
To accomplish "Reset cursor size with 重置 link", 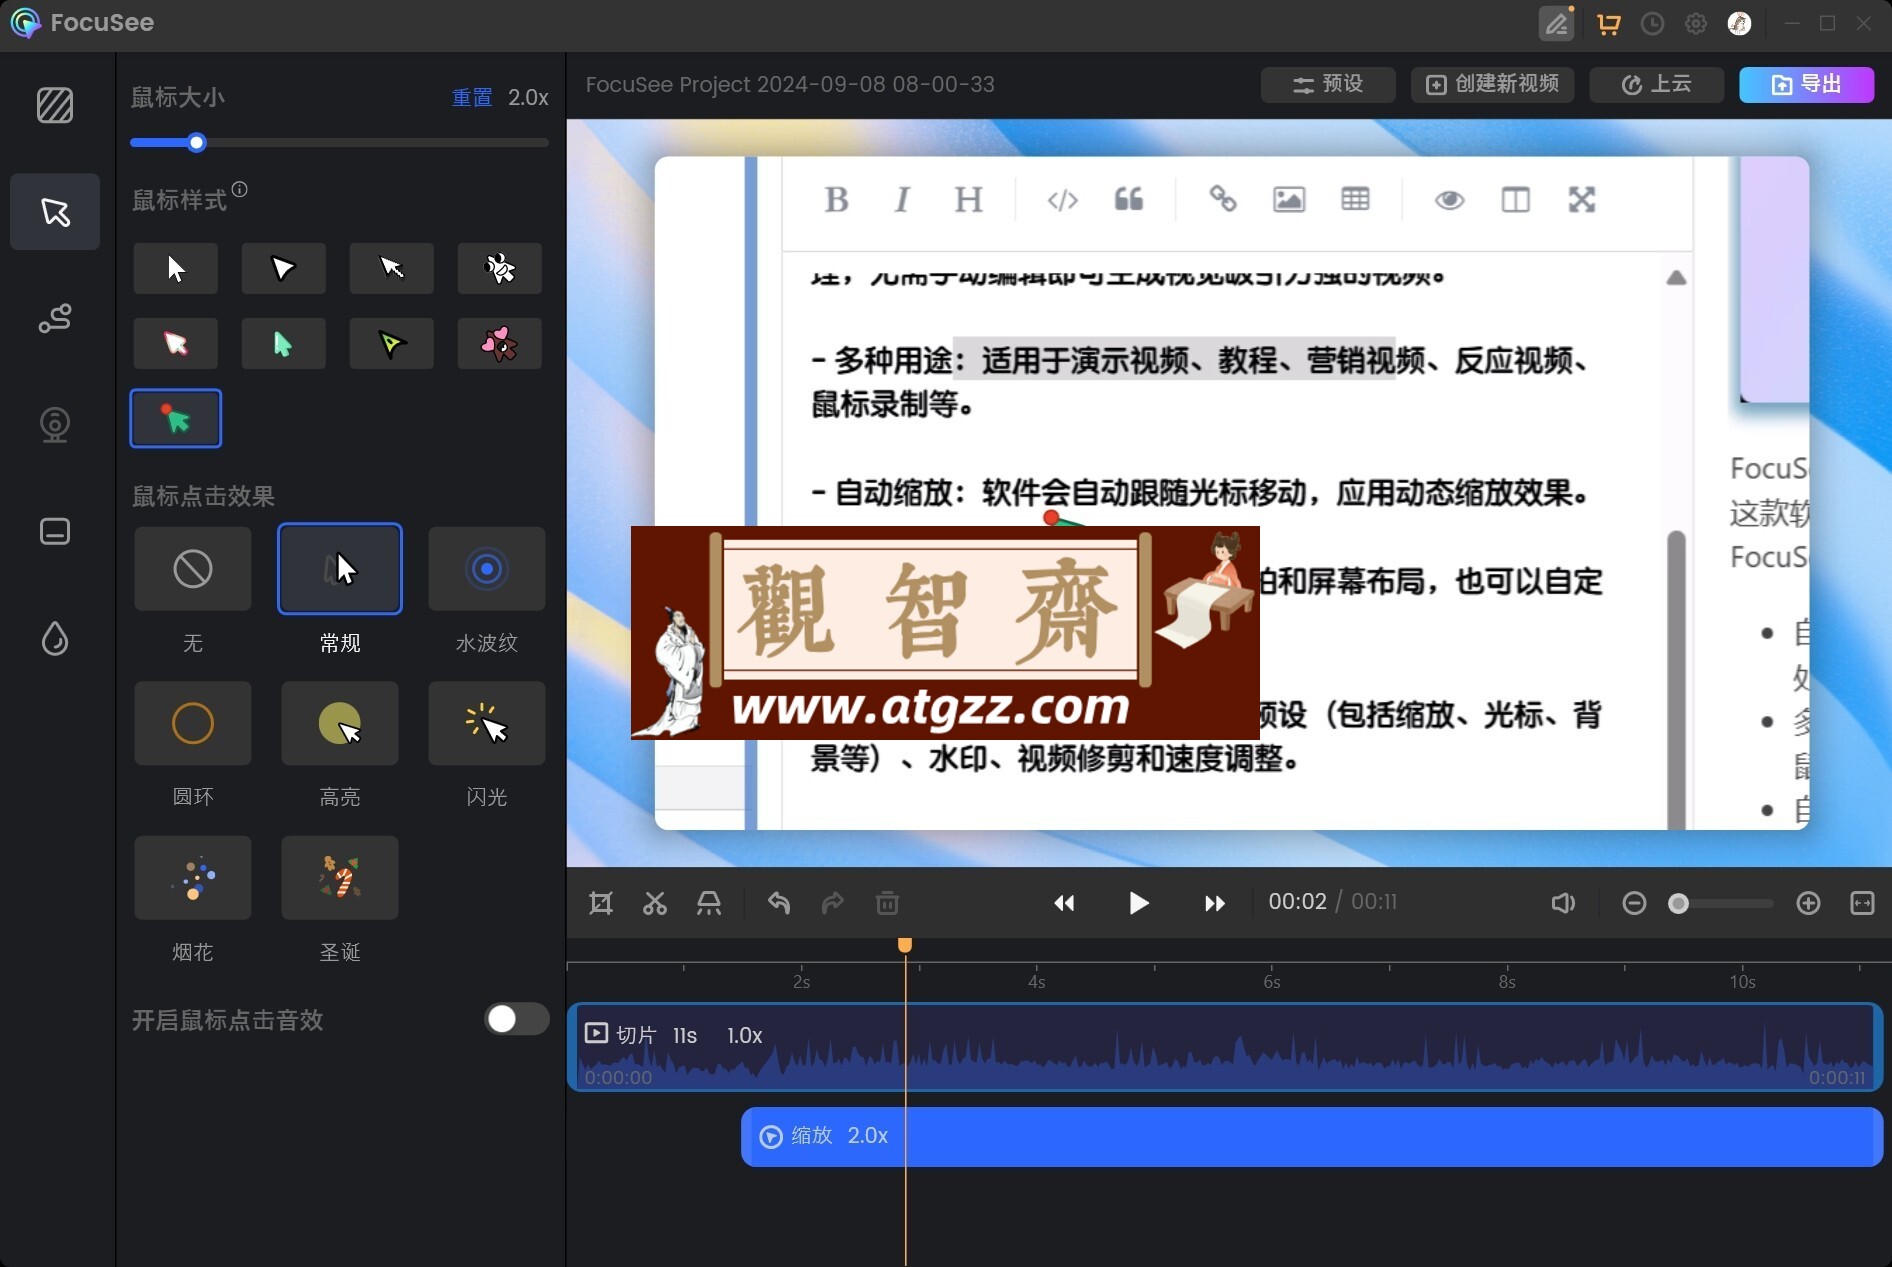I will pyautogui.click(x=472, y=97).
